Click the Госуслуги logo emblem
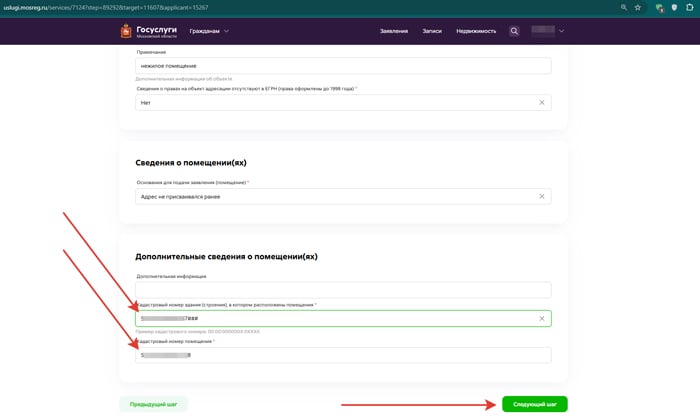 126,31
